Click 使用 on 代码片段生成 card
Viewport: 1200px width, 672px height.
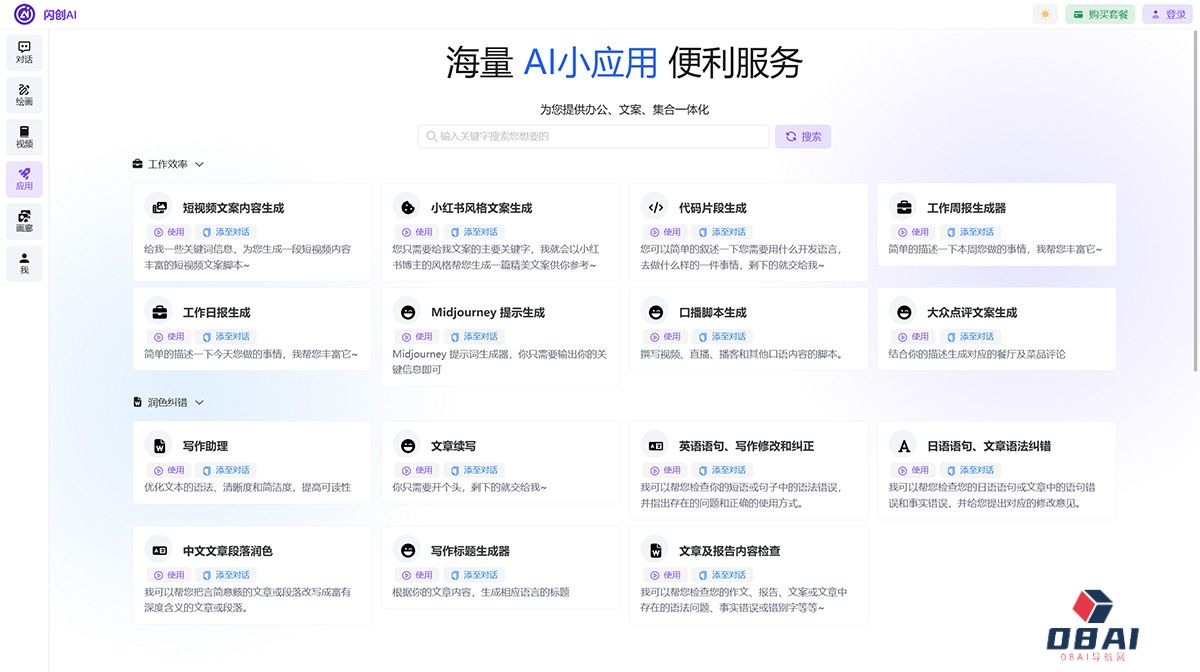pyautogui.click(x=664, y=232)
